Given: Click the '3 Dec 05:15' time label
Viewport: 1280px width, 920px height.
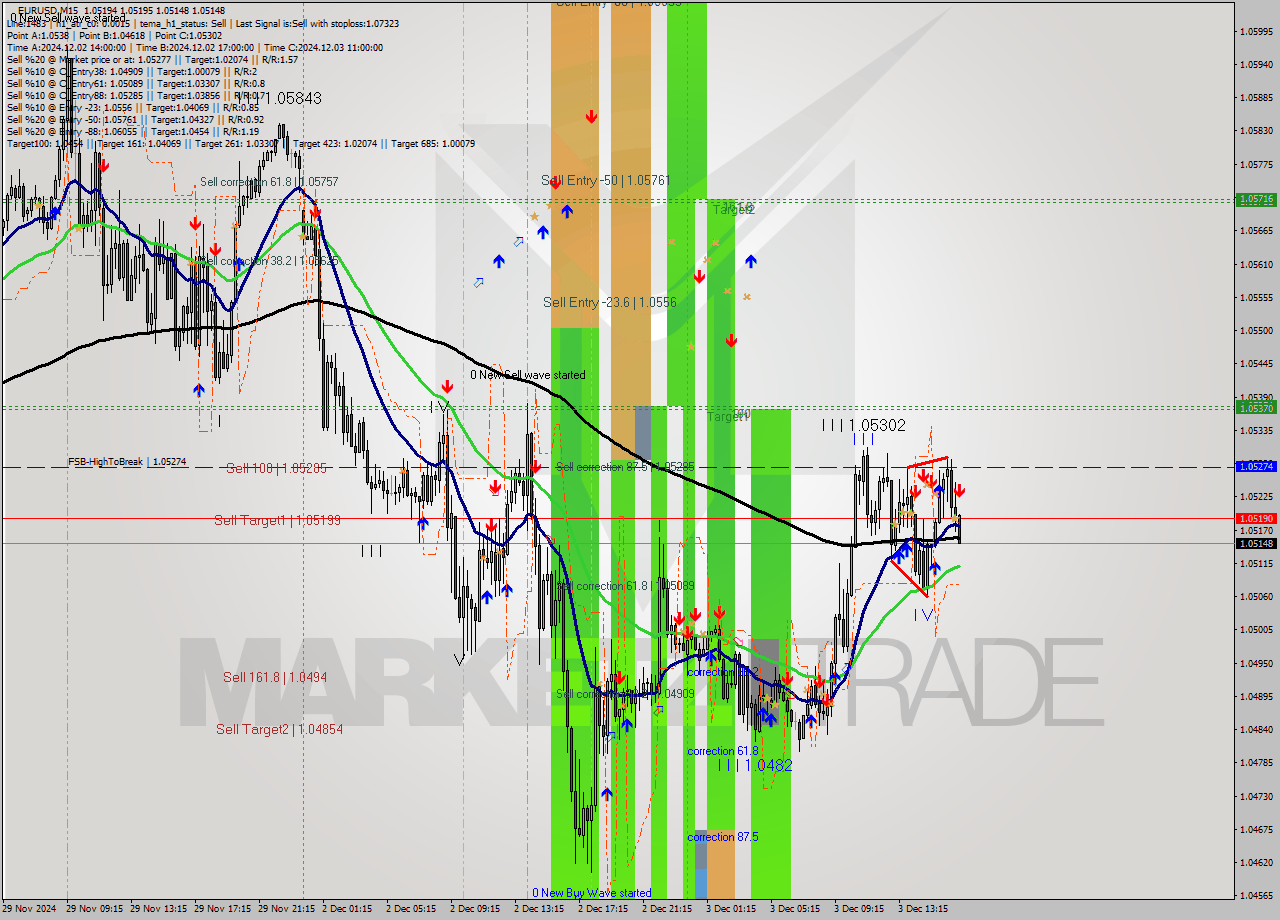Looking at the screenshot, I should tap(795, 909).
